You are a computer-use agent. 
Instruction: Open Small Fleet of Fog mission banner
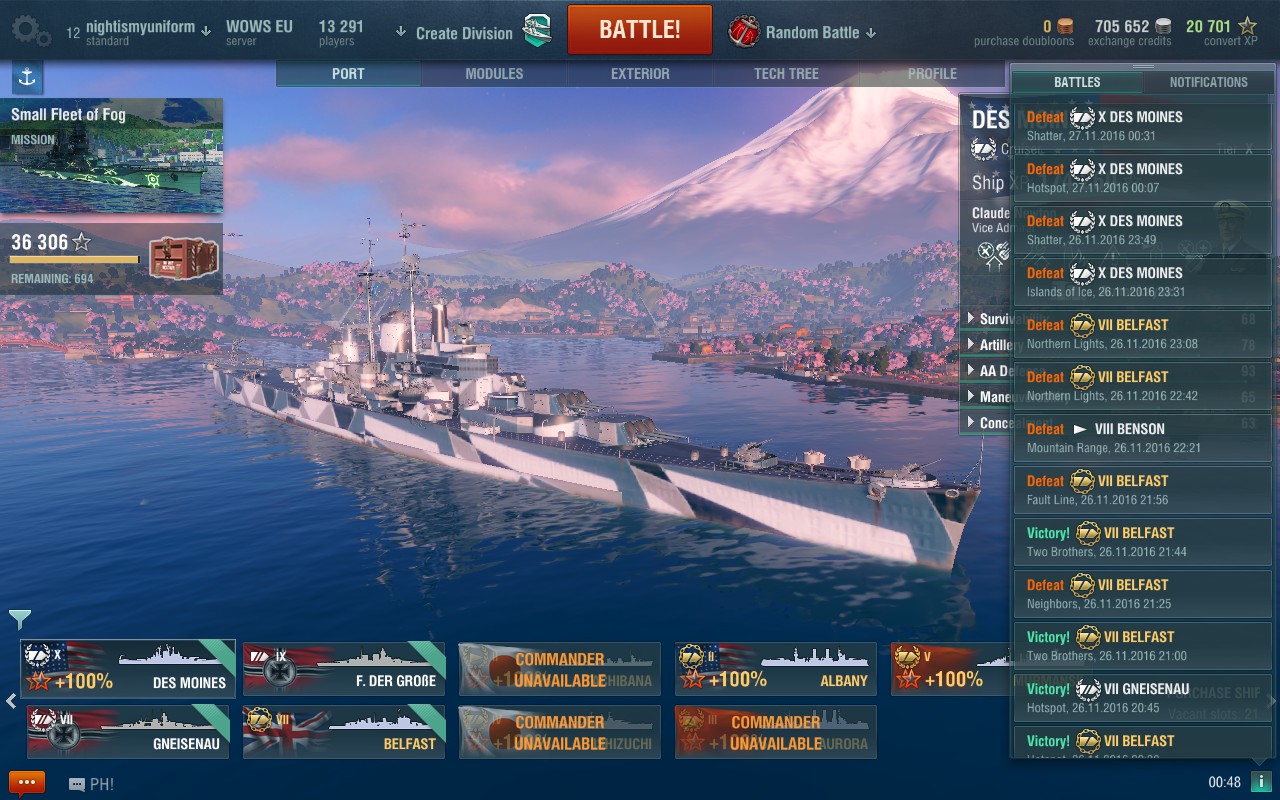[112, 155]
